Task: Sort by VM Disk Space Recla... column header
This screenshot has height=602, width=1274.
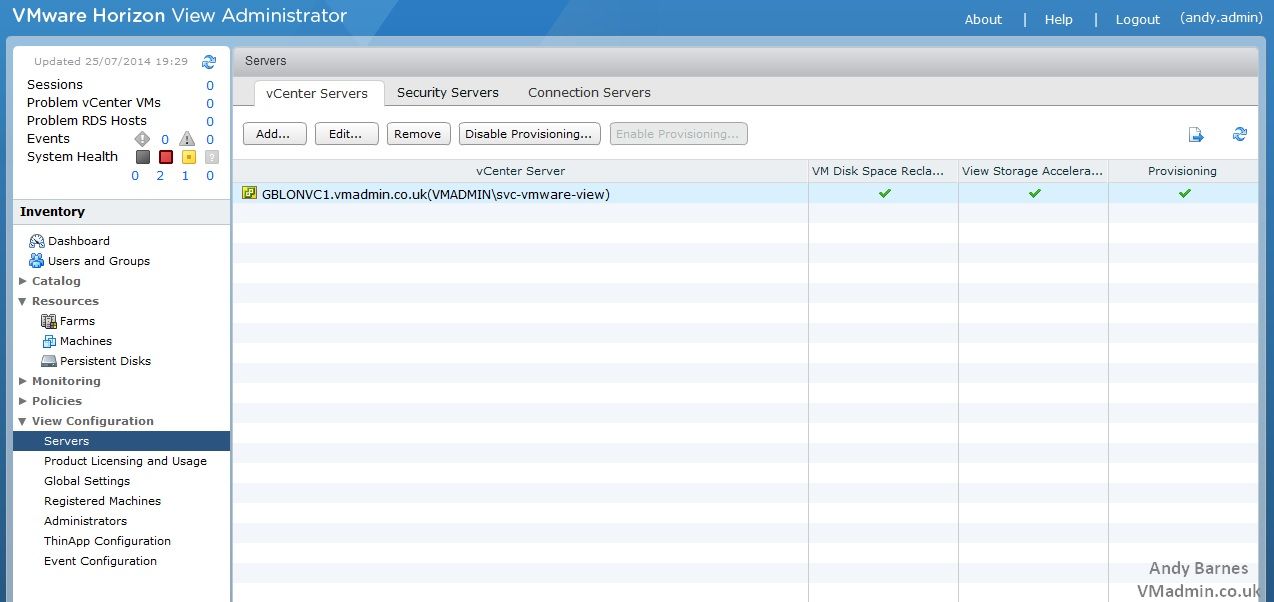Action: pyautogui.click(x=883, y=171)
